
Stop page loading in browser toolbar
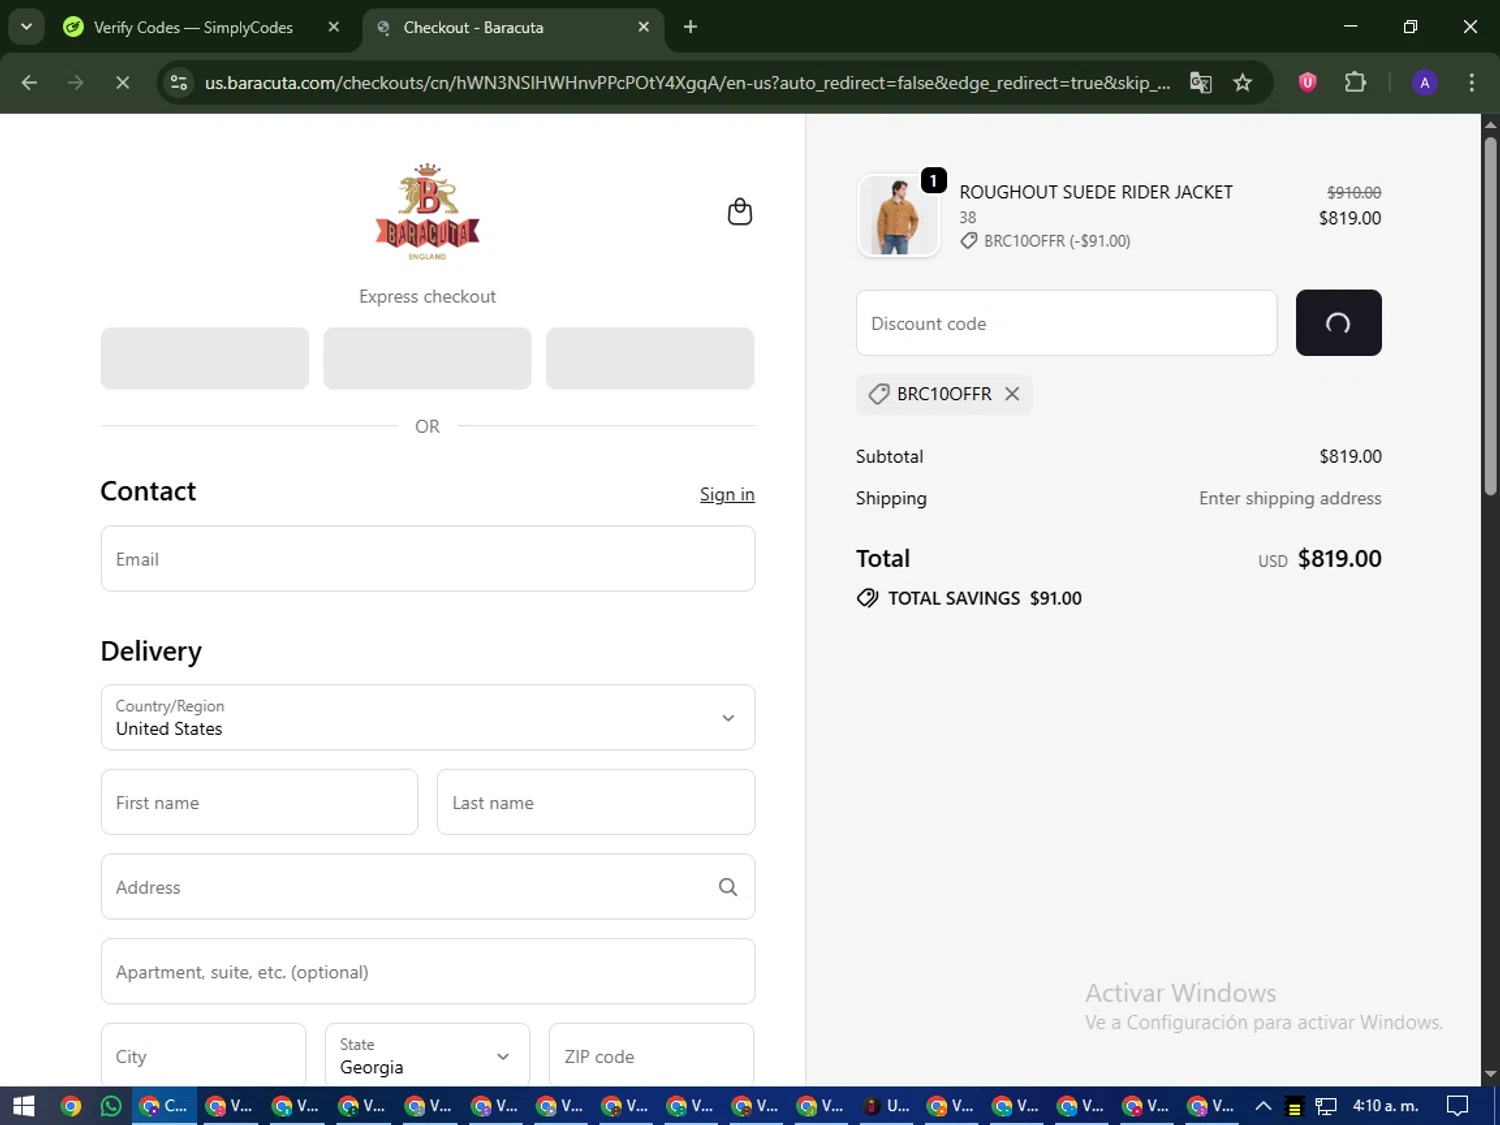122,83
